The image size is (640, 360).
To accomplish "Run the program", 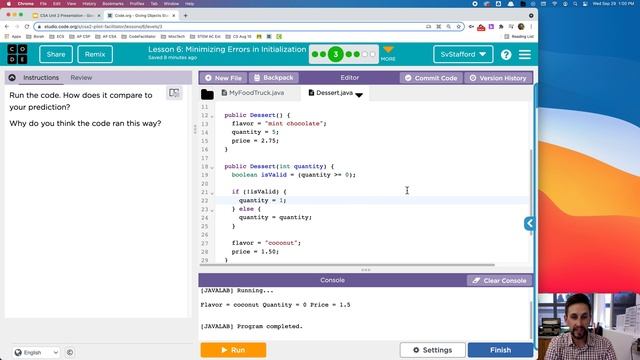I will [x=233, y=350].
